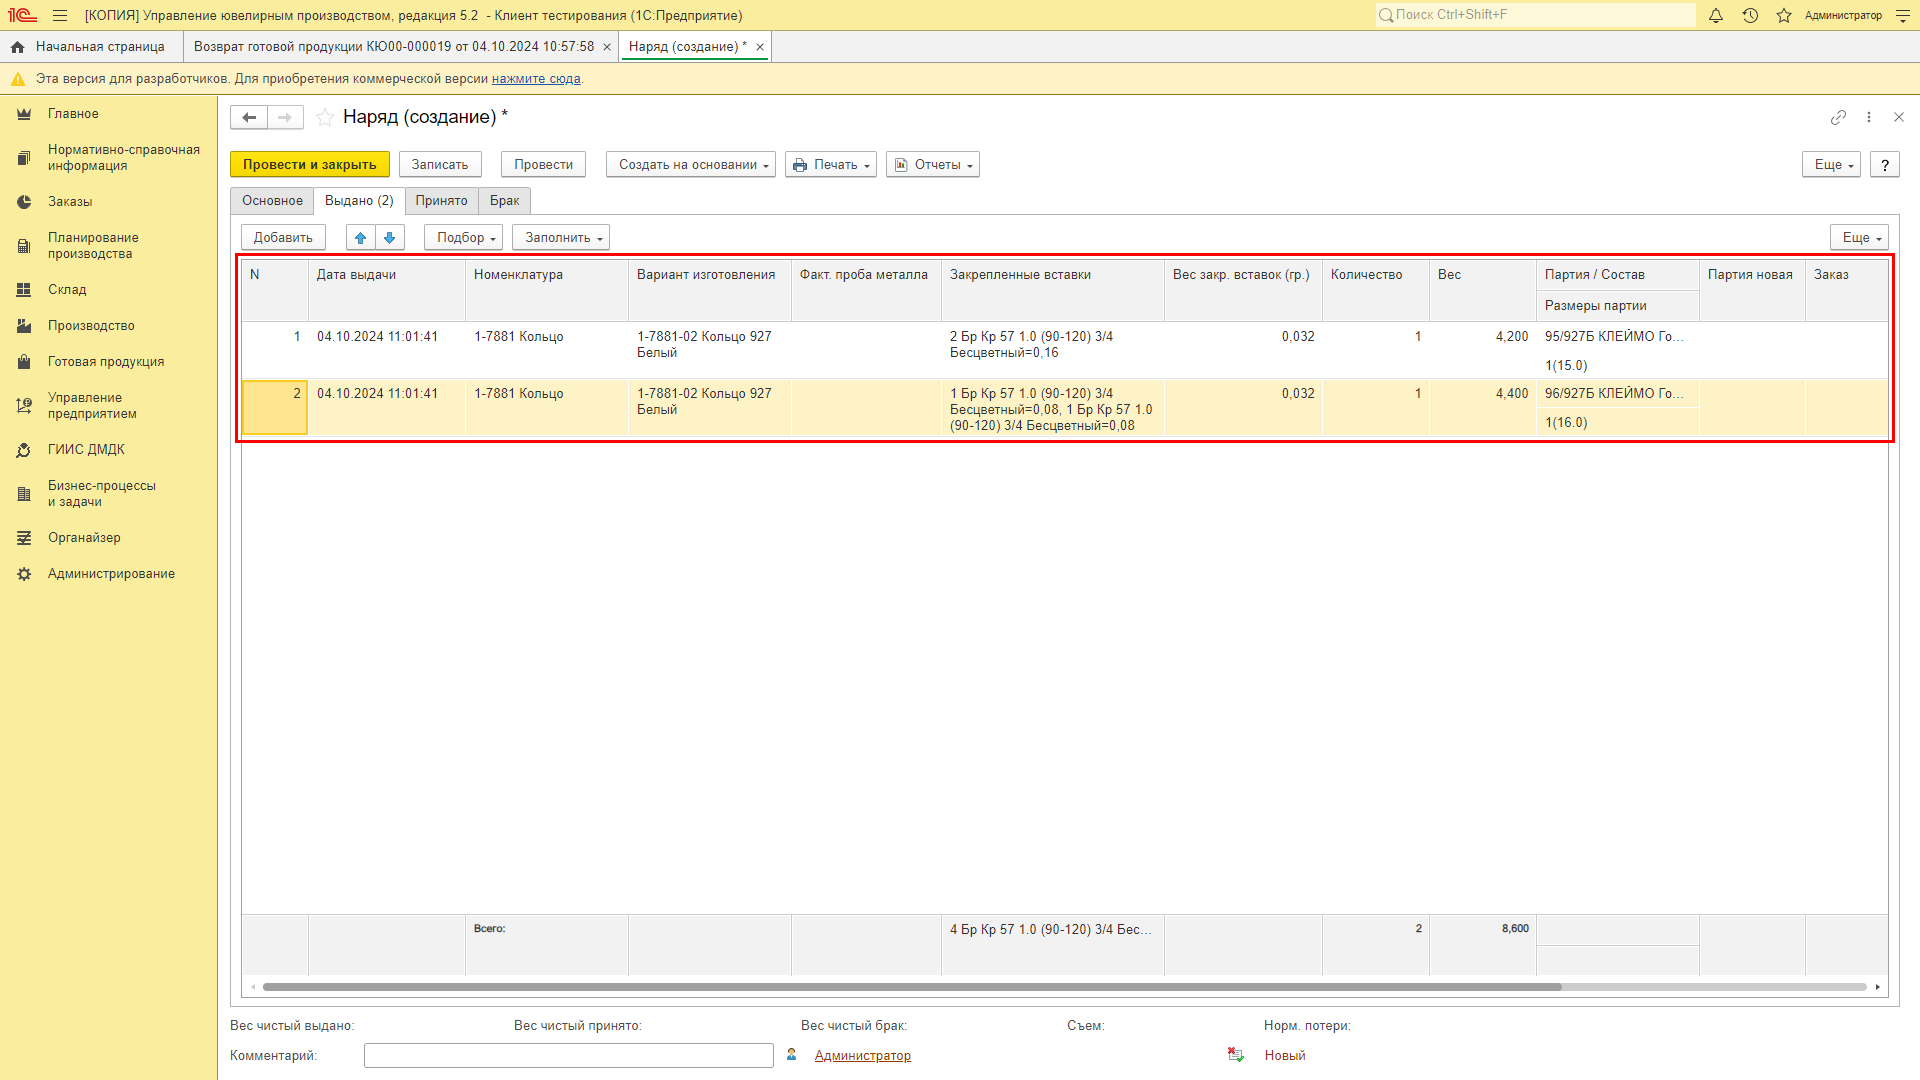Open favorites star in title bar

[x=1784, y=15]
